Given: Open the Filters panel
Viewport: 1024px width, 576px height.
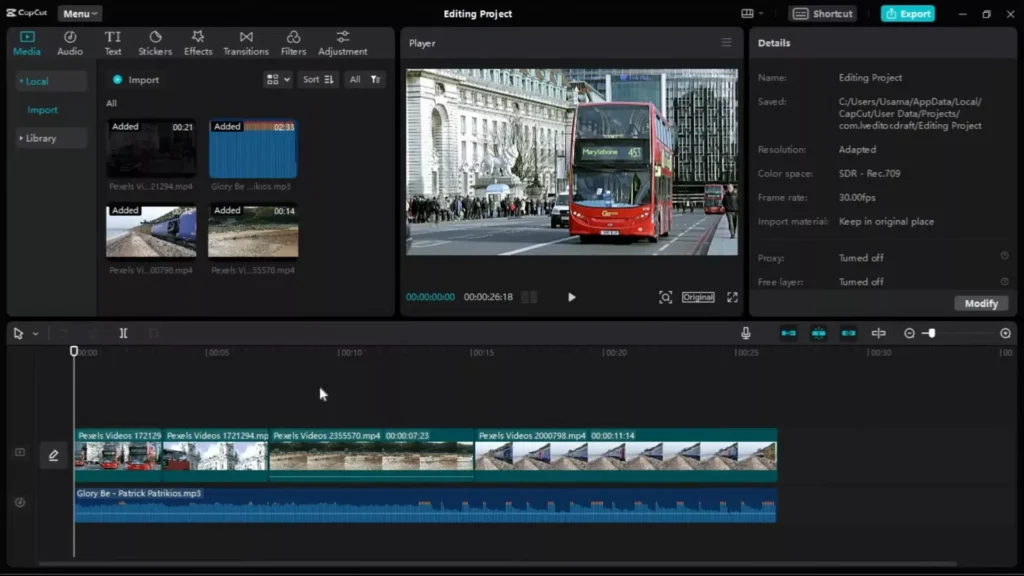Looking at the screenshot, I should coord(293,43).
